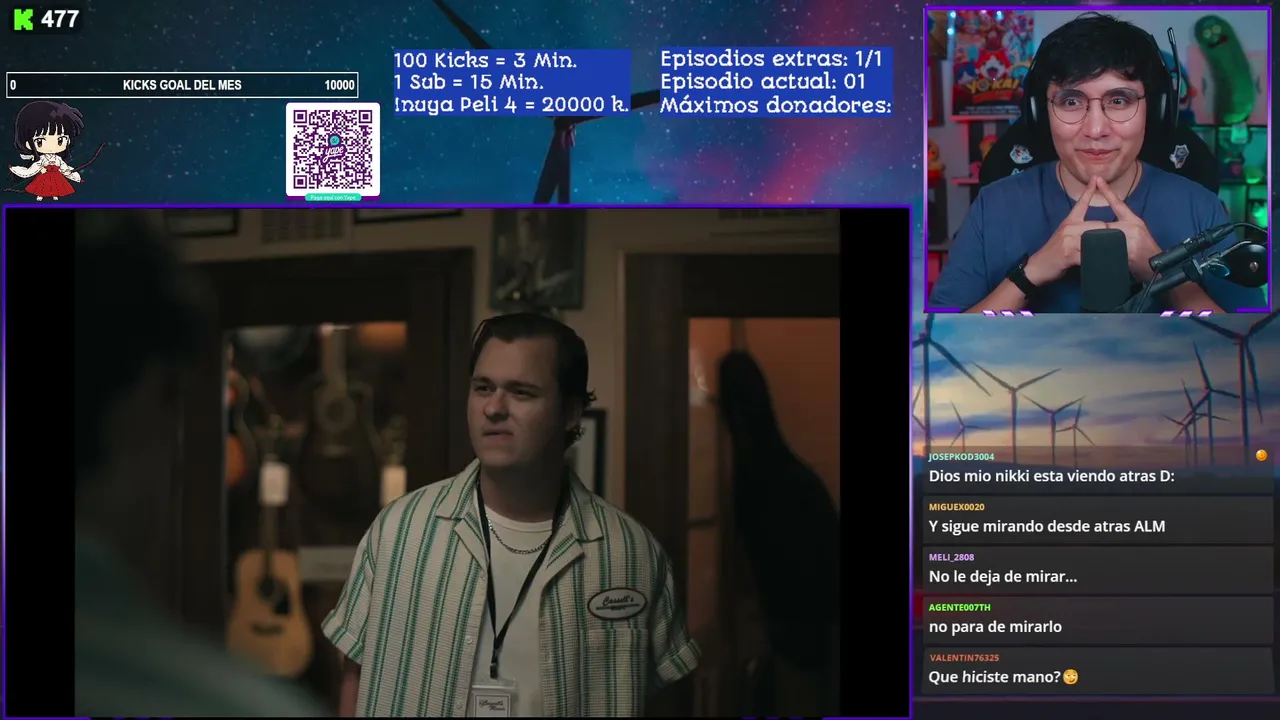
Task: Click the viewer count 477
Action: click(x=60, y=19)
